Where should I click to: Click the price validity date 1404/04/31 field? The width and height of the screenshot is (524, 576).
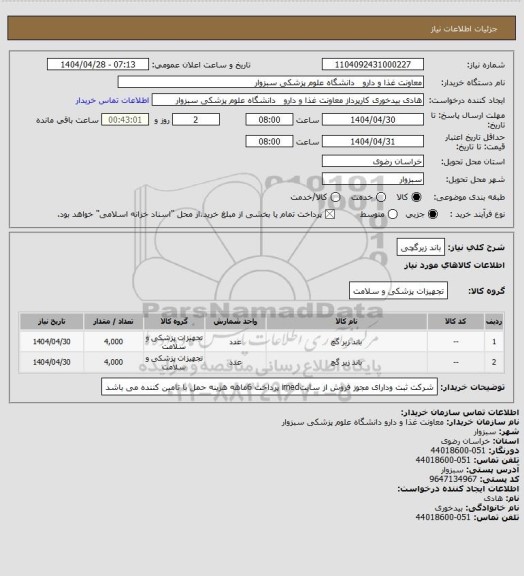[x=373, y=141]
